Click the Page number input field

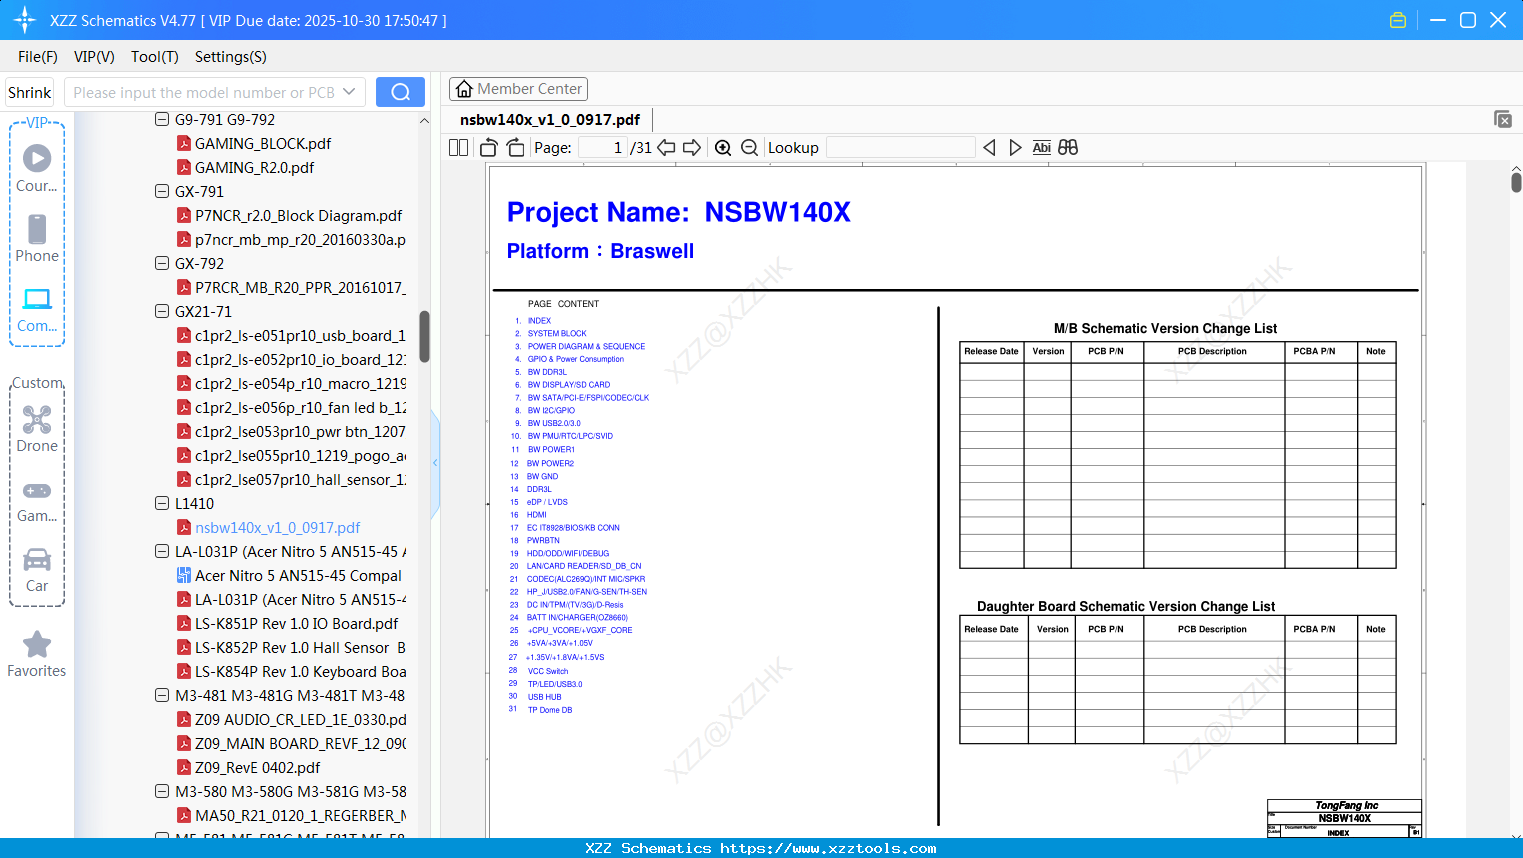[603, 148]
